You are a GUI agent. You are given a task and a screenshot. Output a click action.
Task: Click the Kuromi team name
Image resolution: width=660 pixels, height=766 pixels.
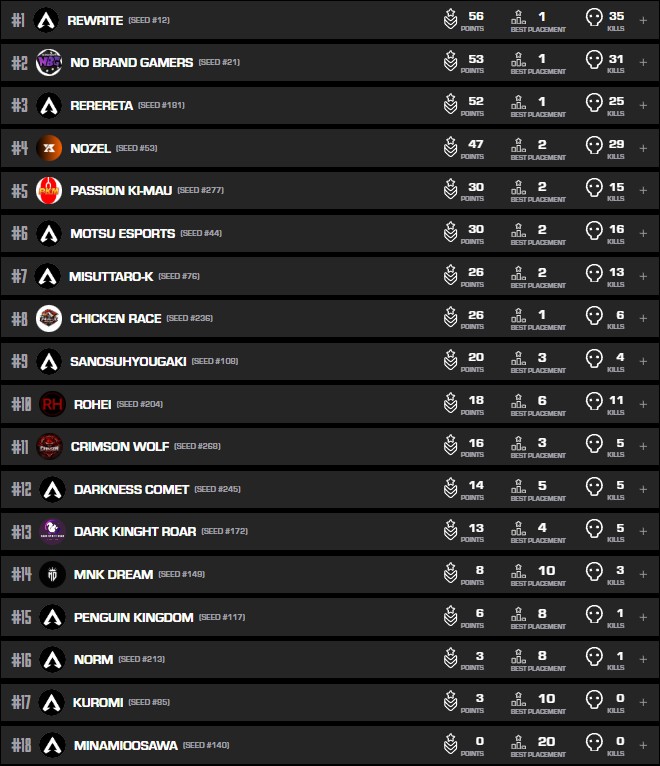point(98,702)
